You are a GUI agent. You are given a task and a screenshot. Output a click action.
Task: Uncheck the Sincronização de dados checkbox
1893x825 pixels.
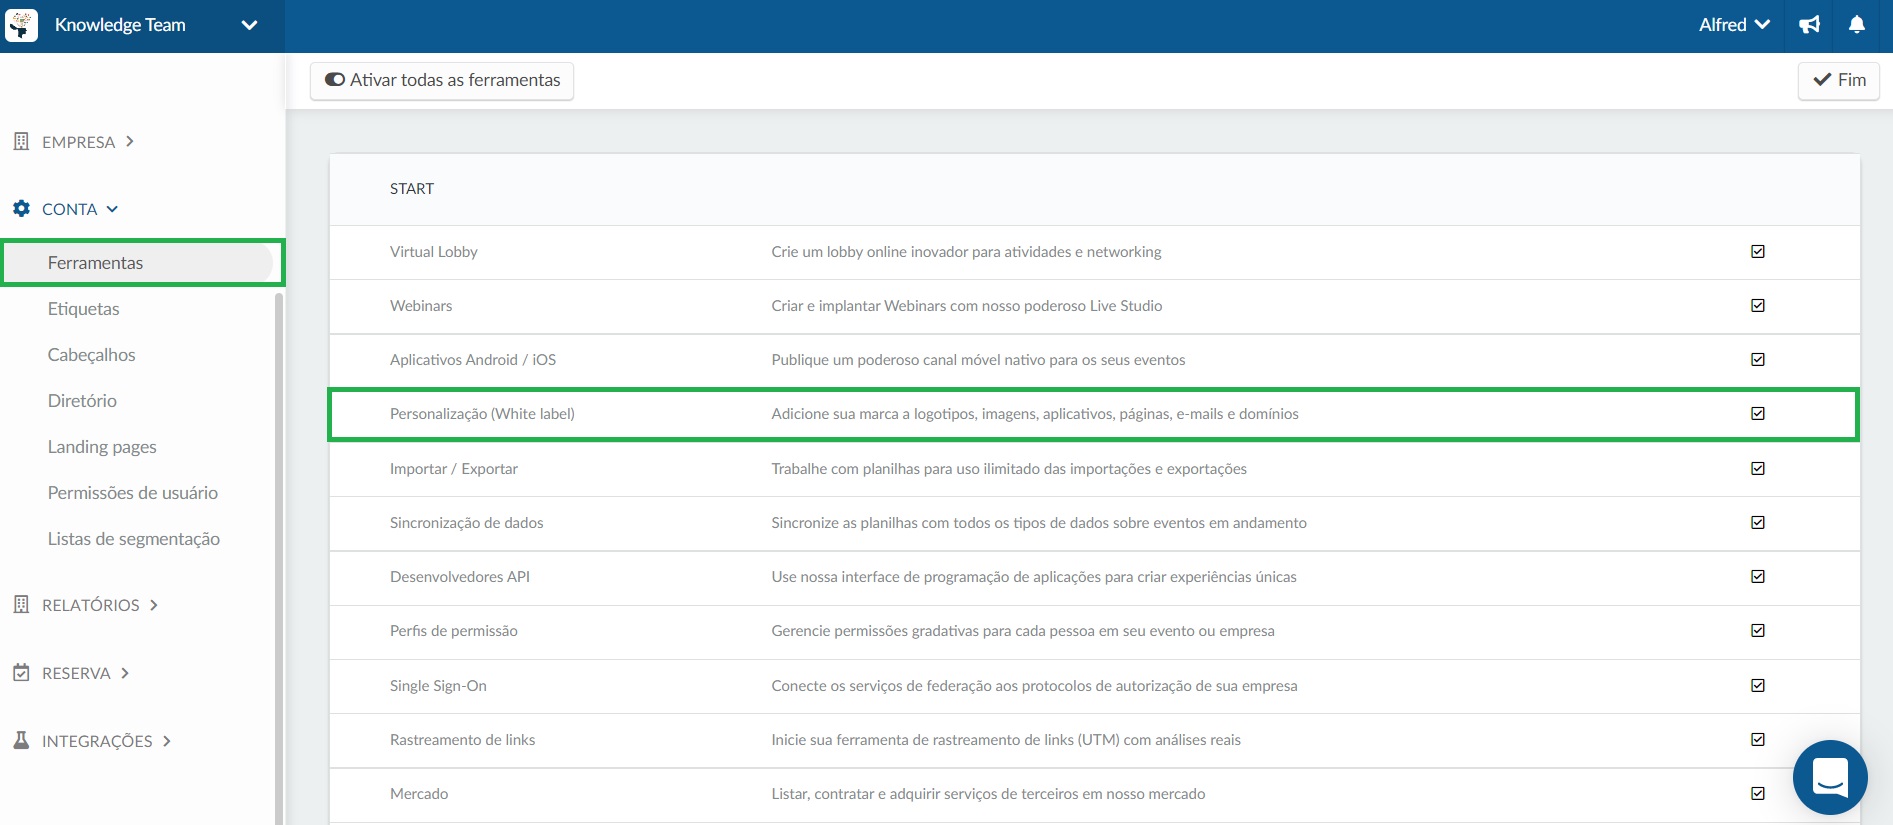1758,523
